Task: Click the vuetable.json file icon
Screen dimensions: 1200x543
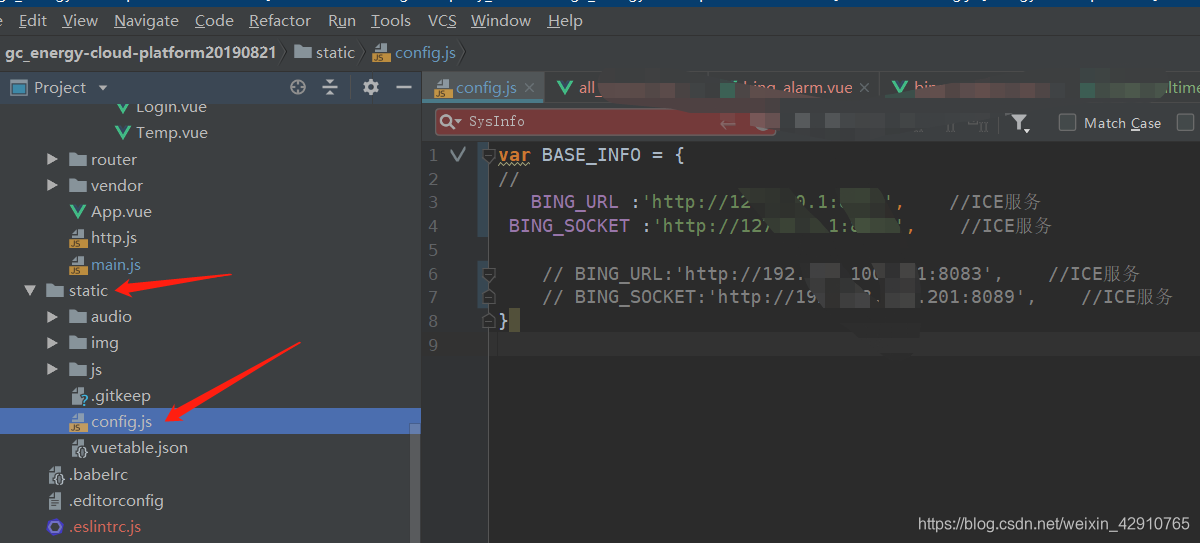Action: [79, 448]
